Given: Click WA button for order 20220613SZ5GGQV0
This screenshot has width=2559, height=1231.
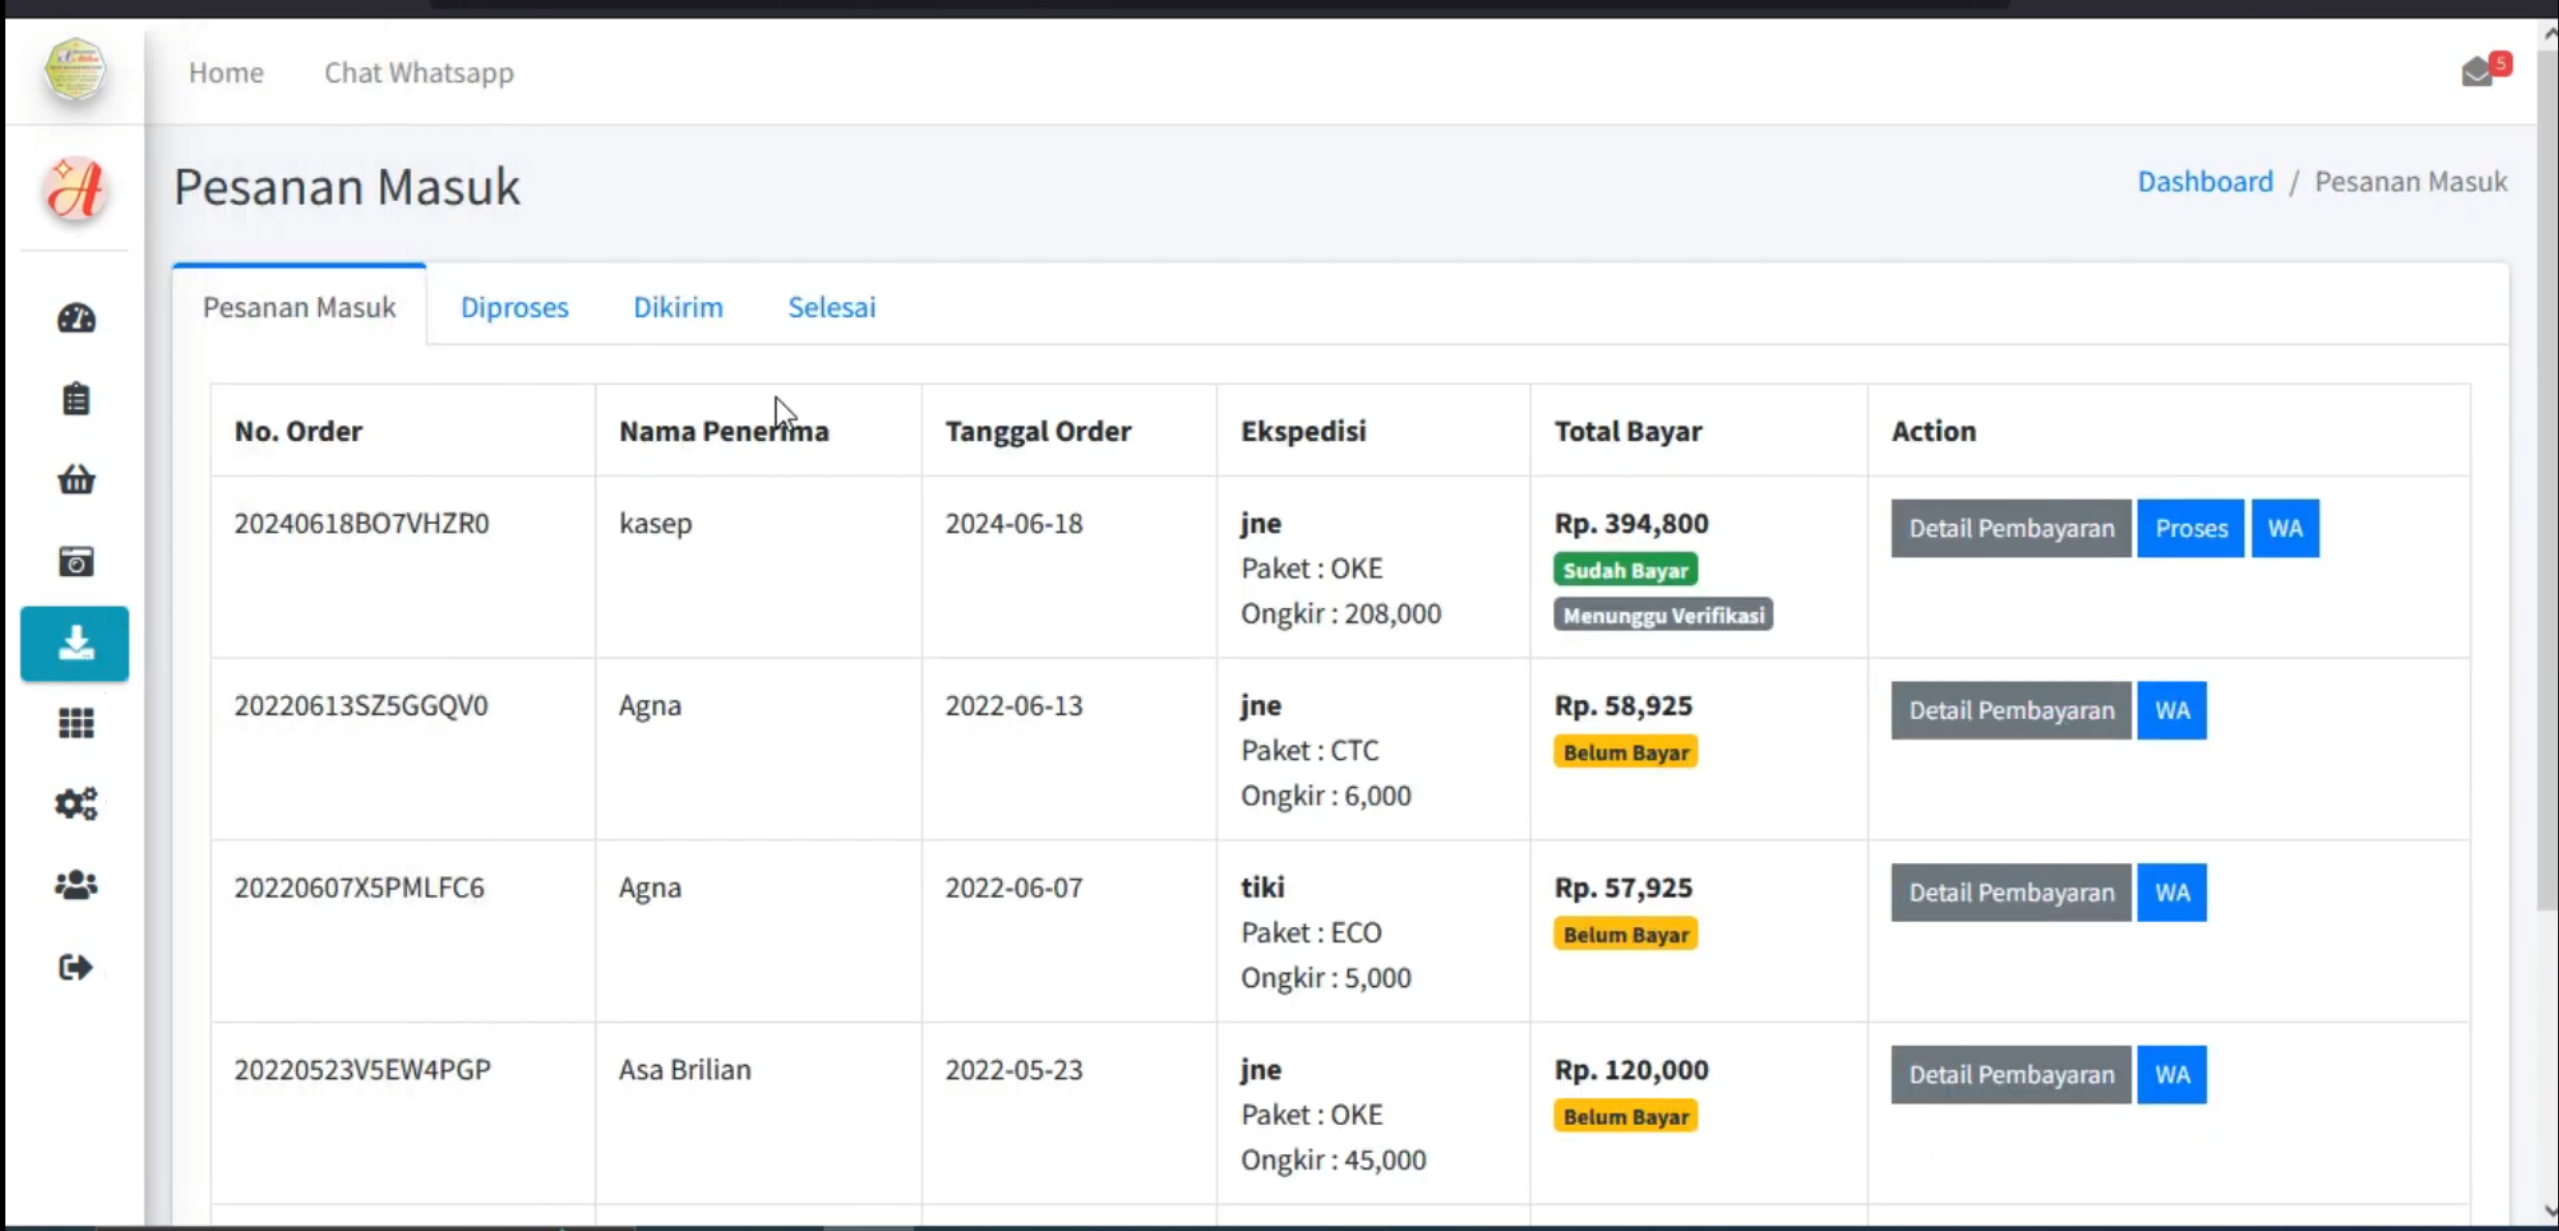Looking at the screenshot, I should 2172,710.
